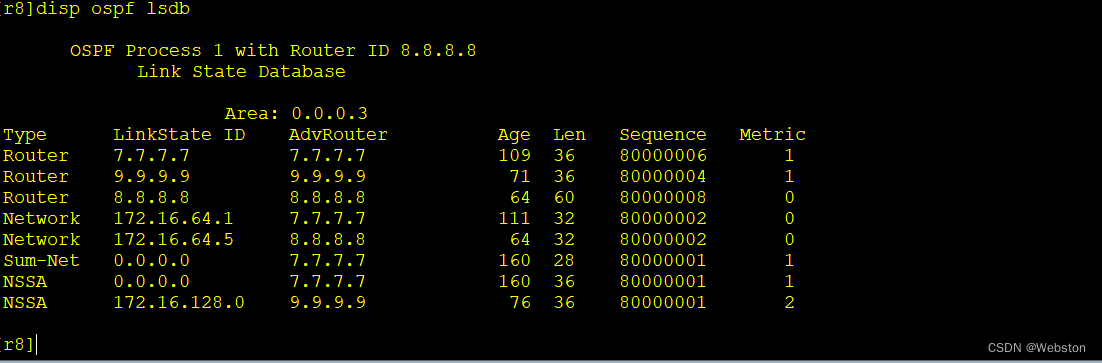This screenshot has height=363, width=1102.
Task: Click the 'Sum-Net' type entry
Action: [x=41, y=261]
